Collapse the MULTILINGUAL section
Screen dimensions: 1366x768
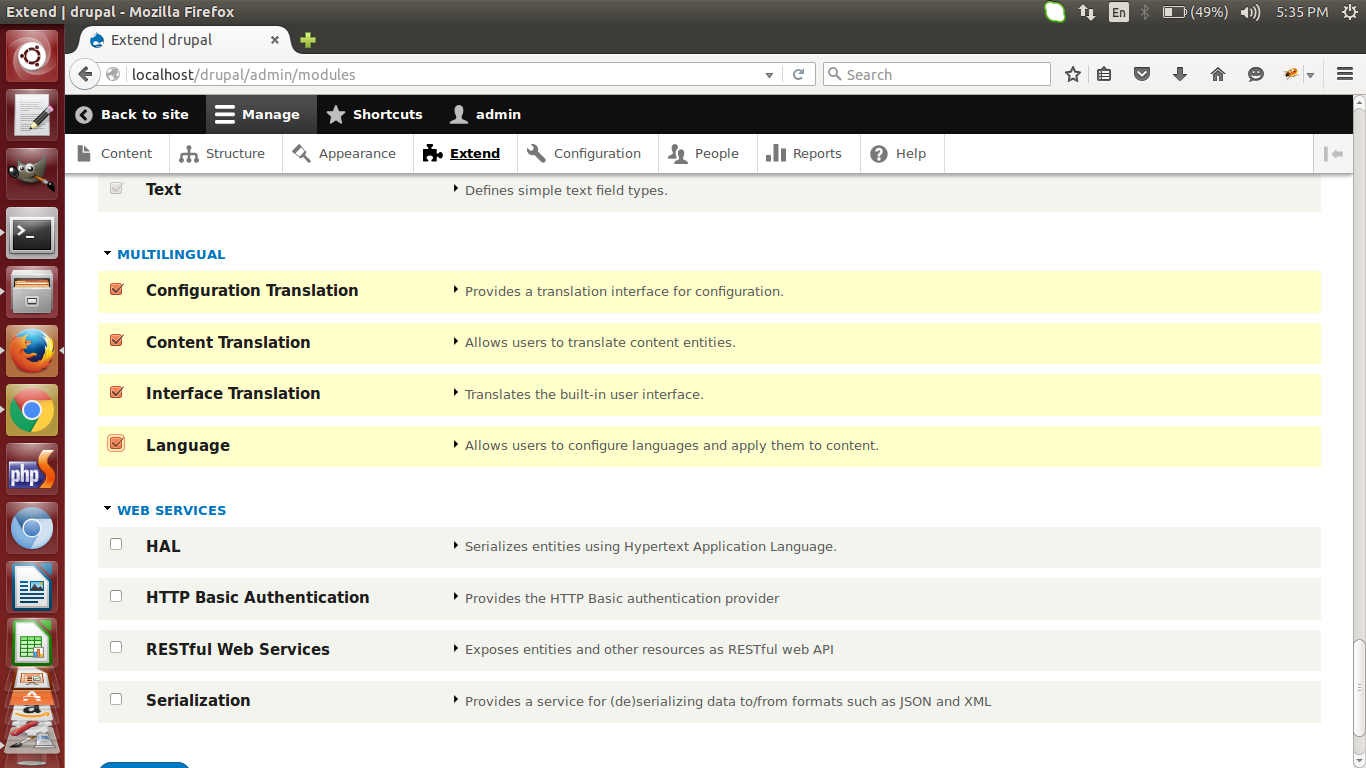[107, 254]
